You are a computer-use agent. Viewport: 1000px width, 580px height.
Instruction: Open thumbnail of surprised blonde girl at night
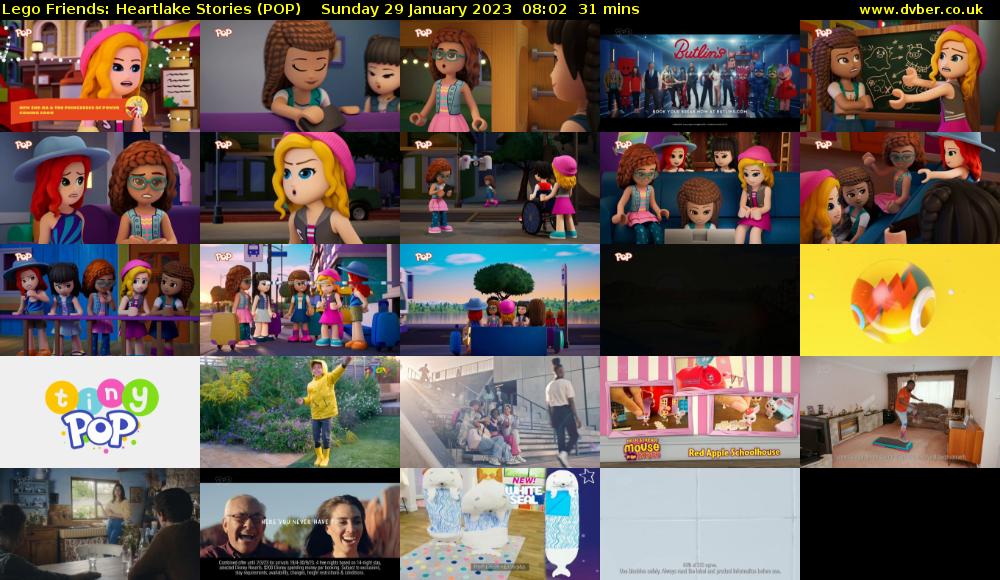300,188
